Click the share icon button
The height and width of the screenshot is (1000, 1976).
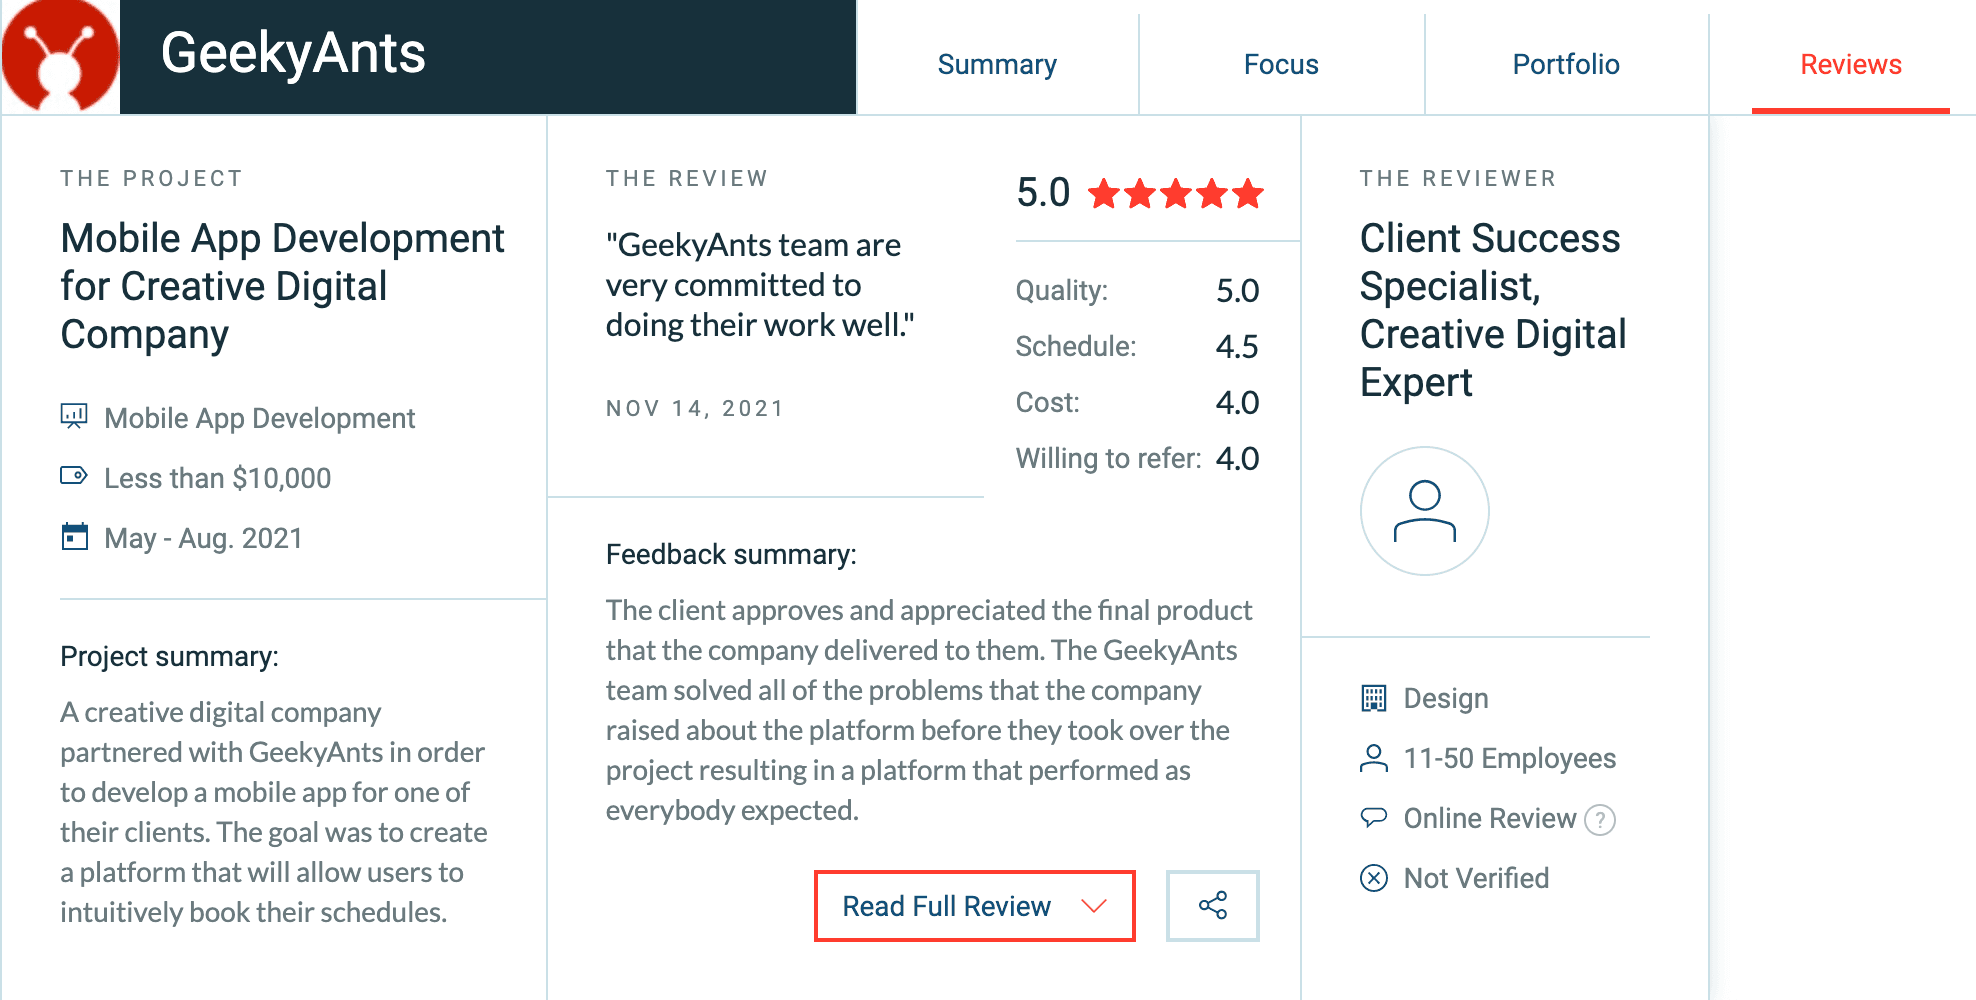[1212, 906]
